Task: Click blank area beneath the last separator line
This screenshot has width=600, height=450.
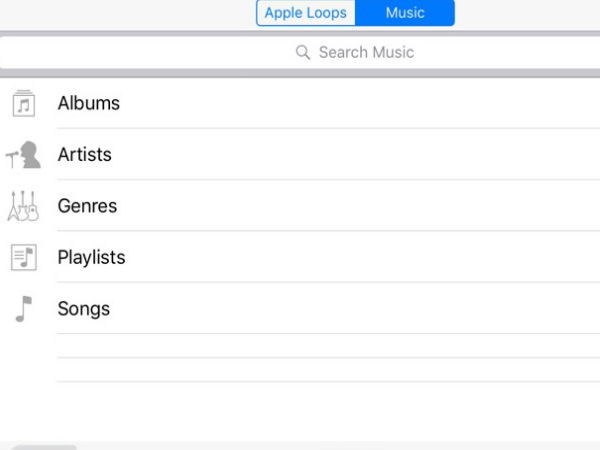Action: click(x=300, y=410)
